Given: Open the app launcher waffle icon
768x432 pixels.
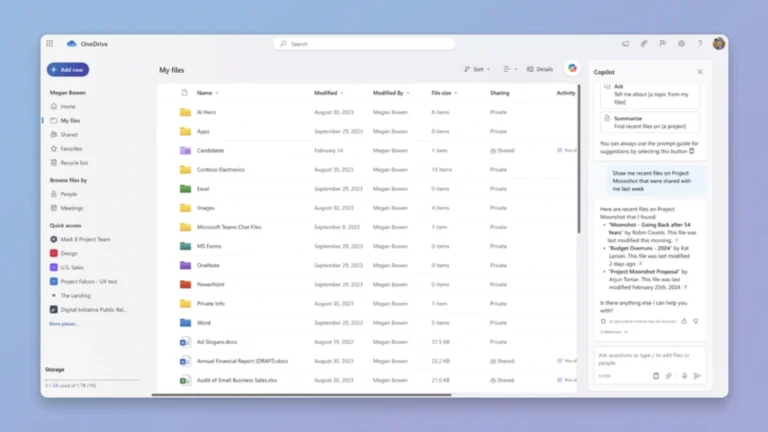Looking at the screenshot, I should tap(50, 44).
